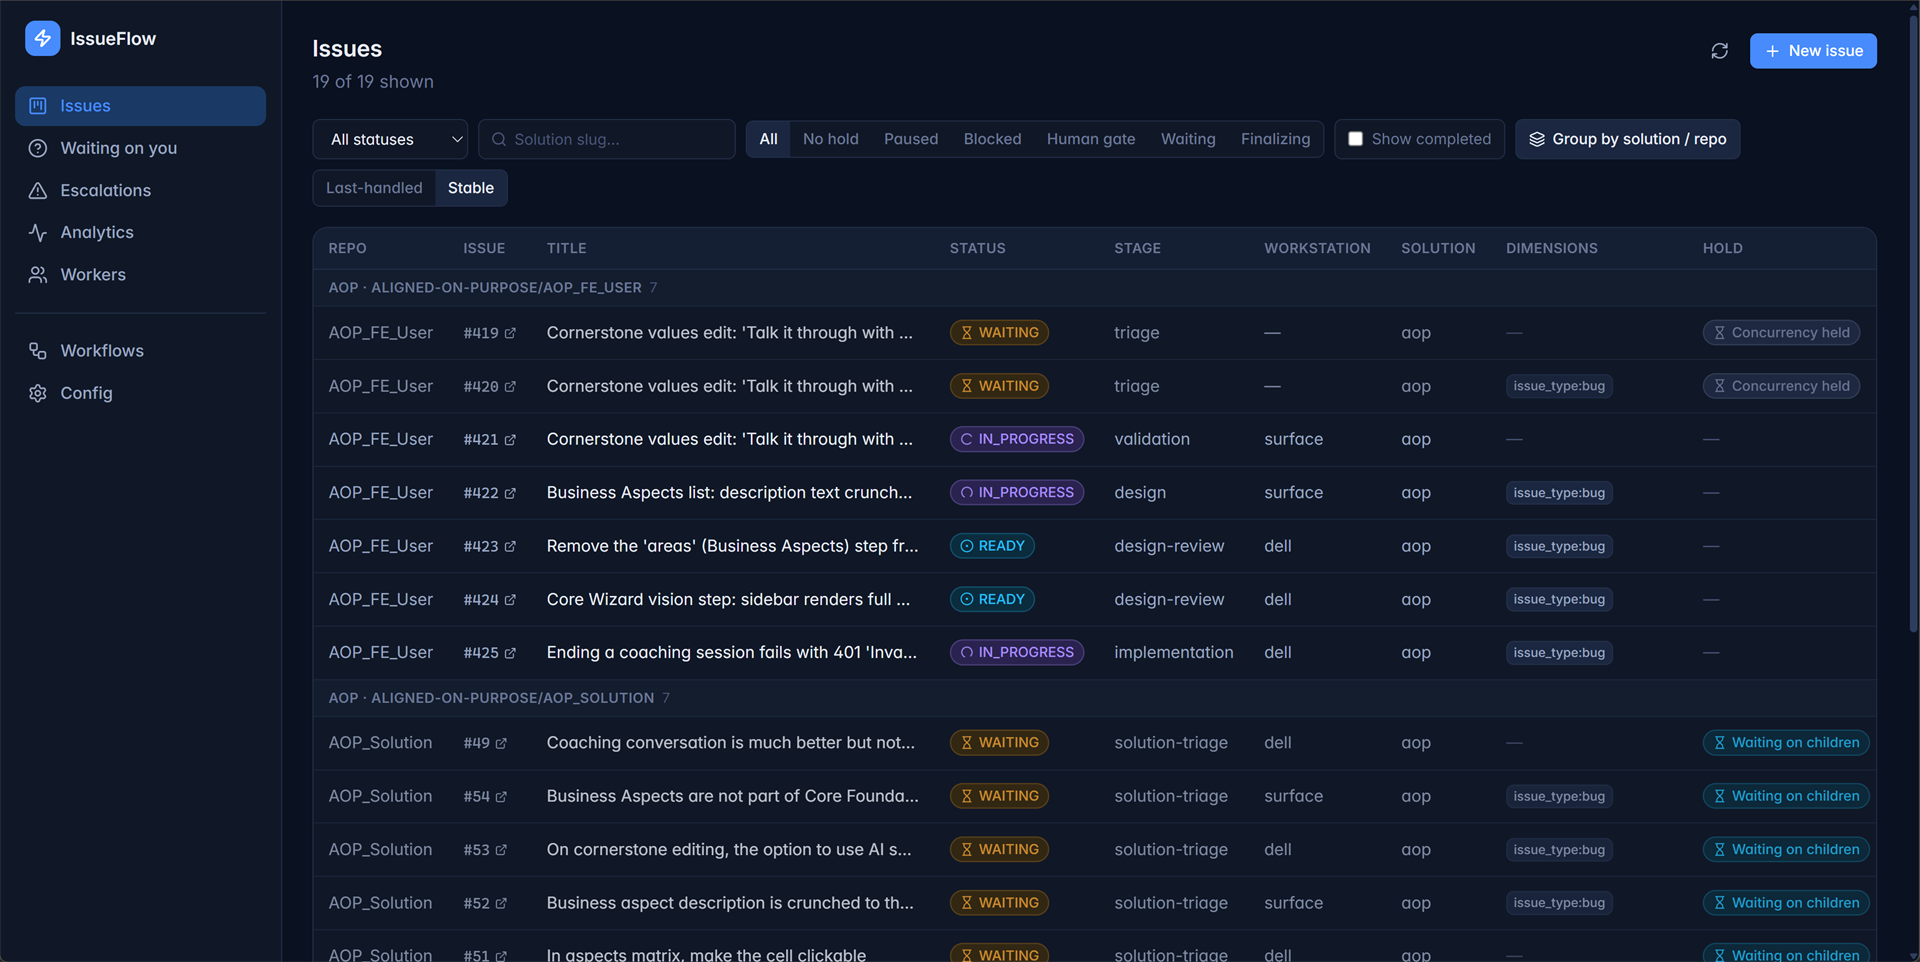Filter by Blocked hold
Viewport: 1920px width, 962px height.
pos(992,139)
